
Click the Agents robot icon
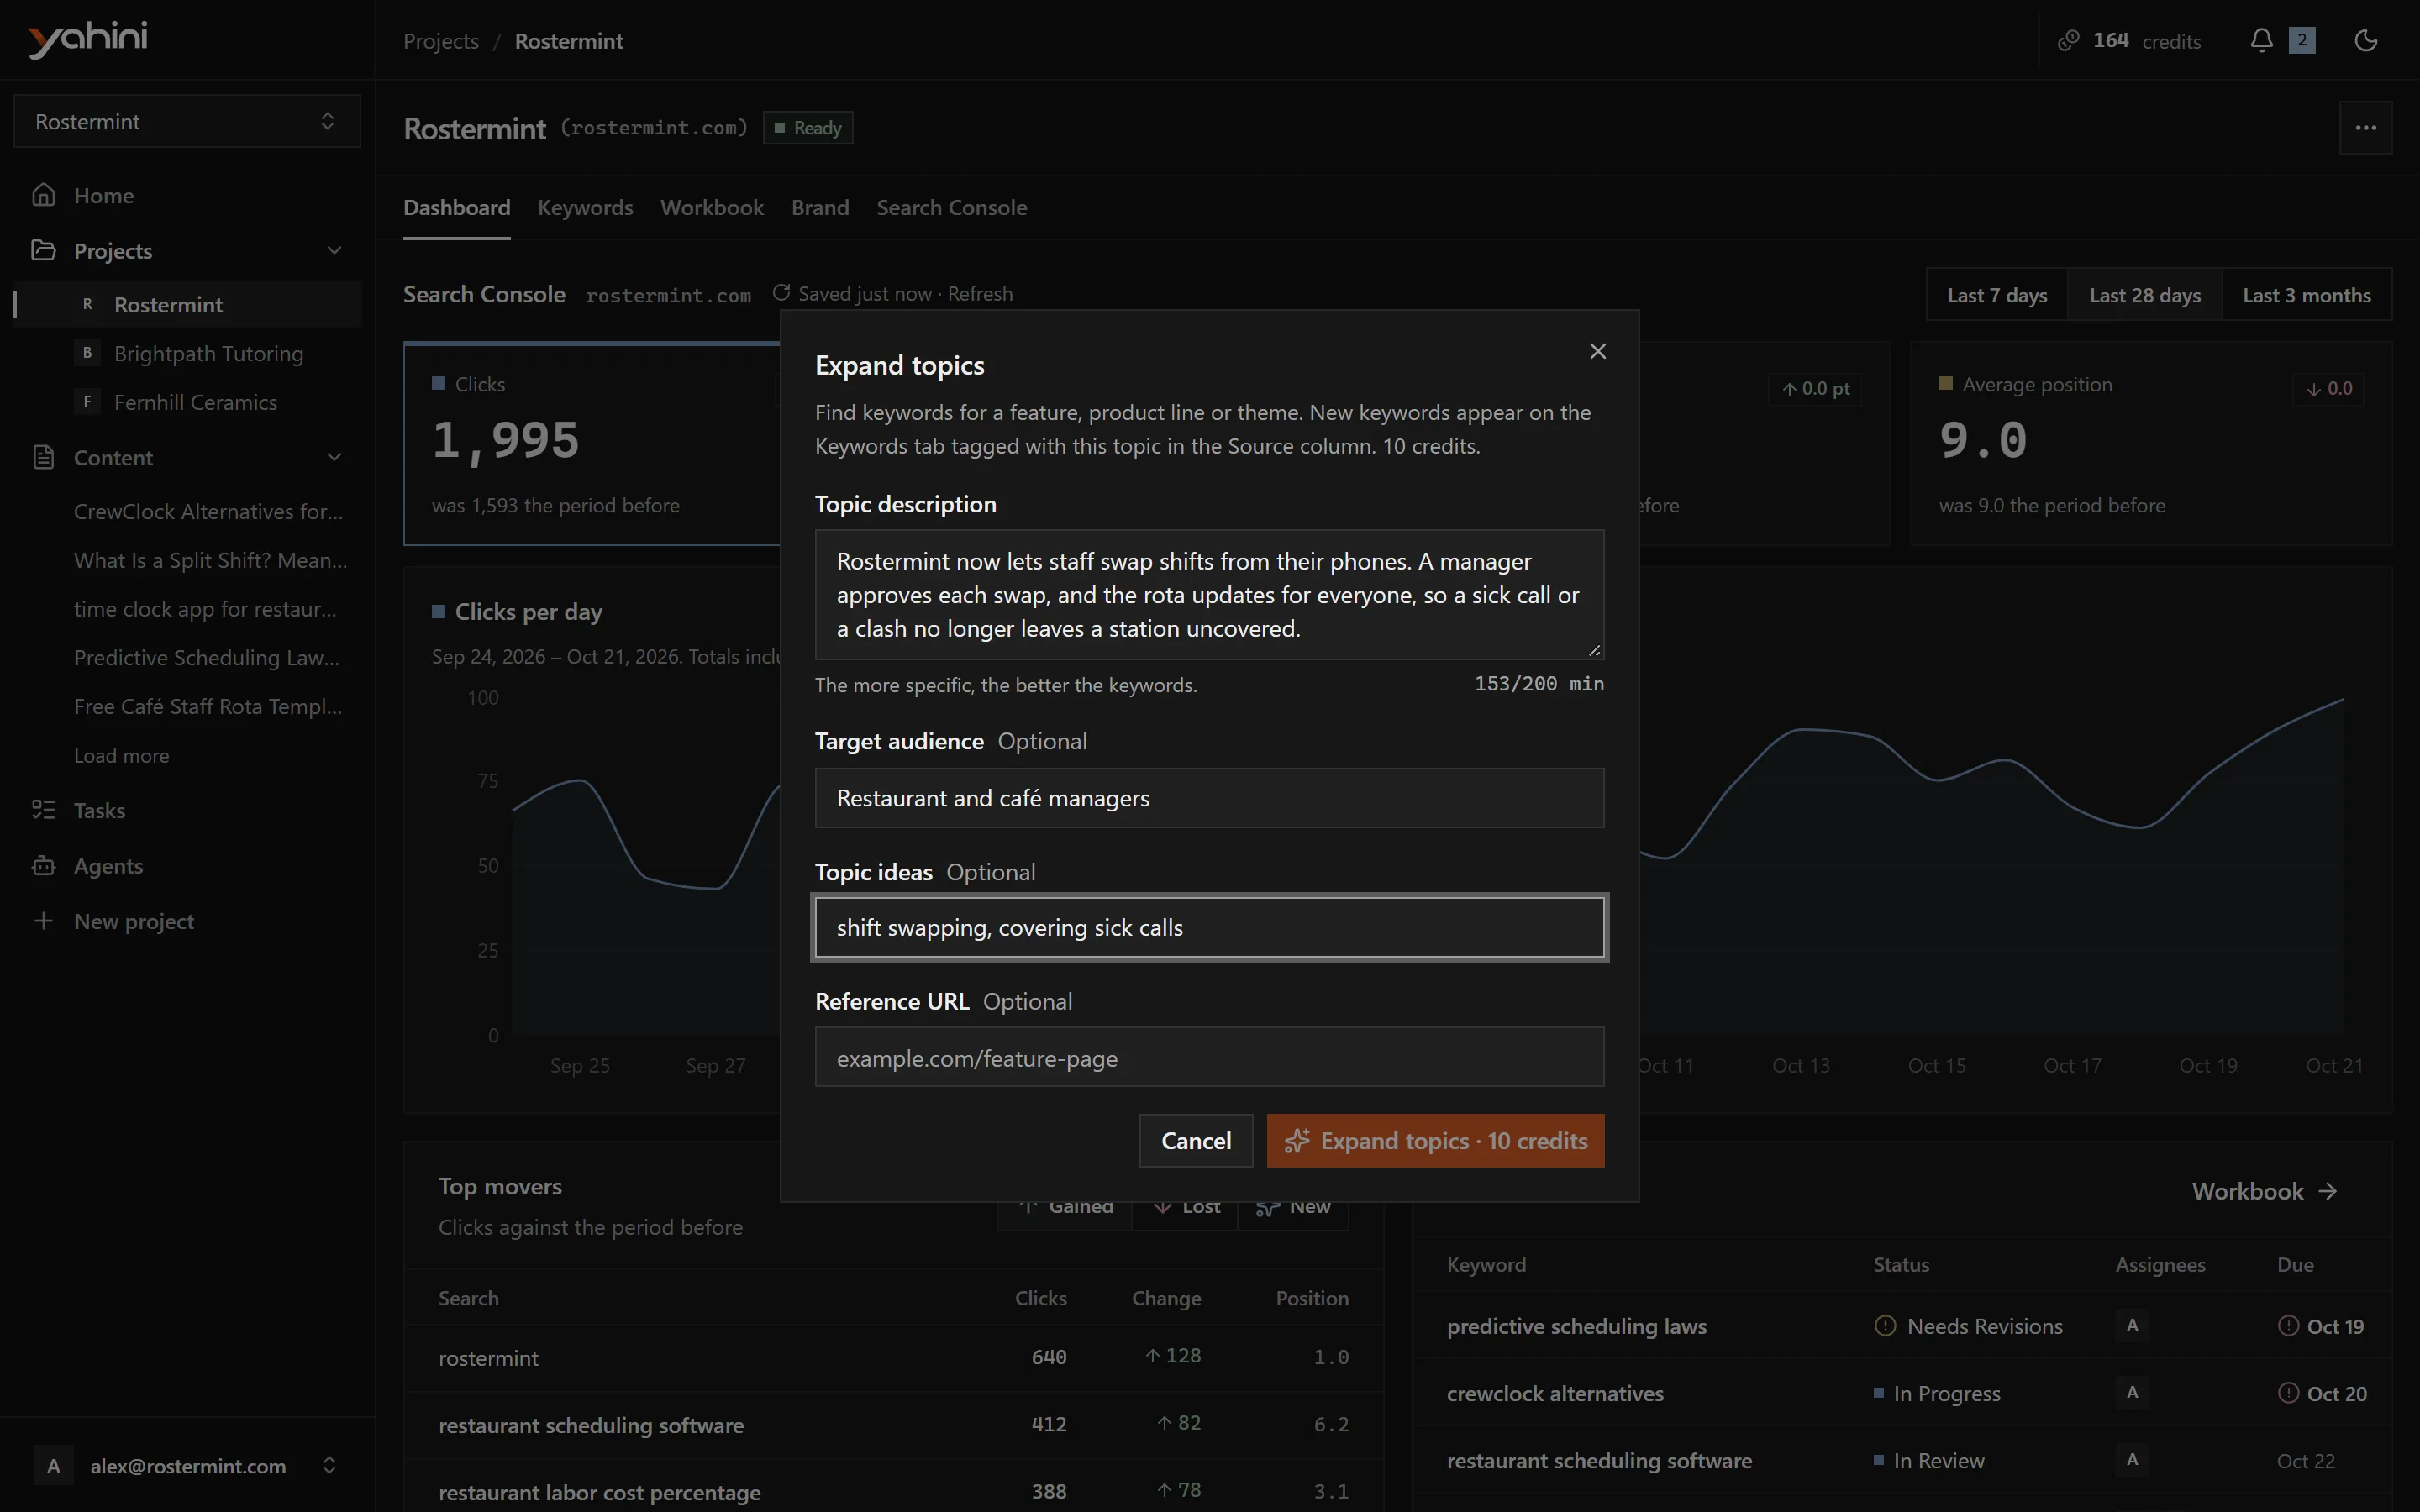click(43, 866)
